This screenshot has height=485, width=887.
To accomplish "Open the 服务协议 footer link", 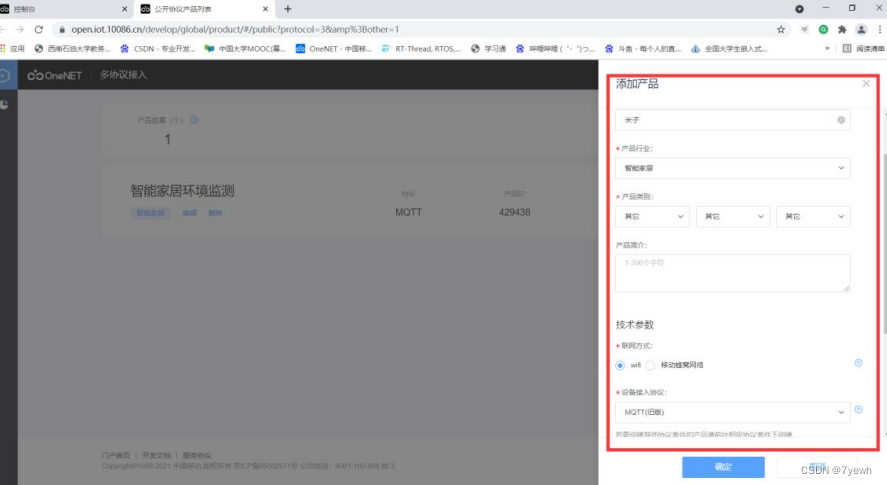I will pyautogui.click(x=197, y=455).
